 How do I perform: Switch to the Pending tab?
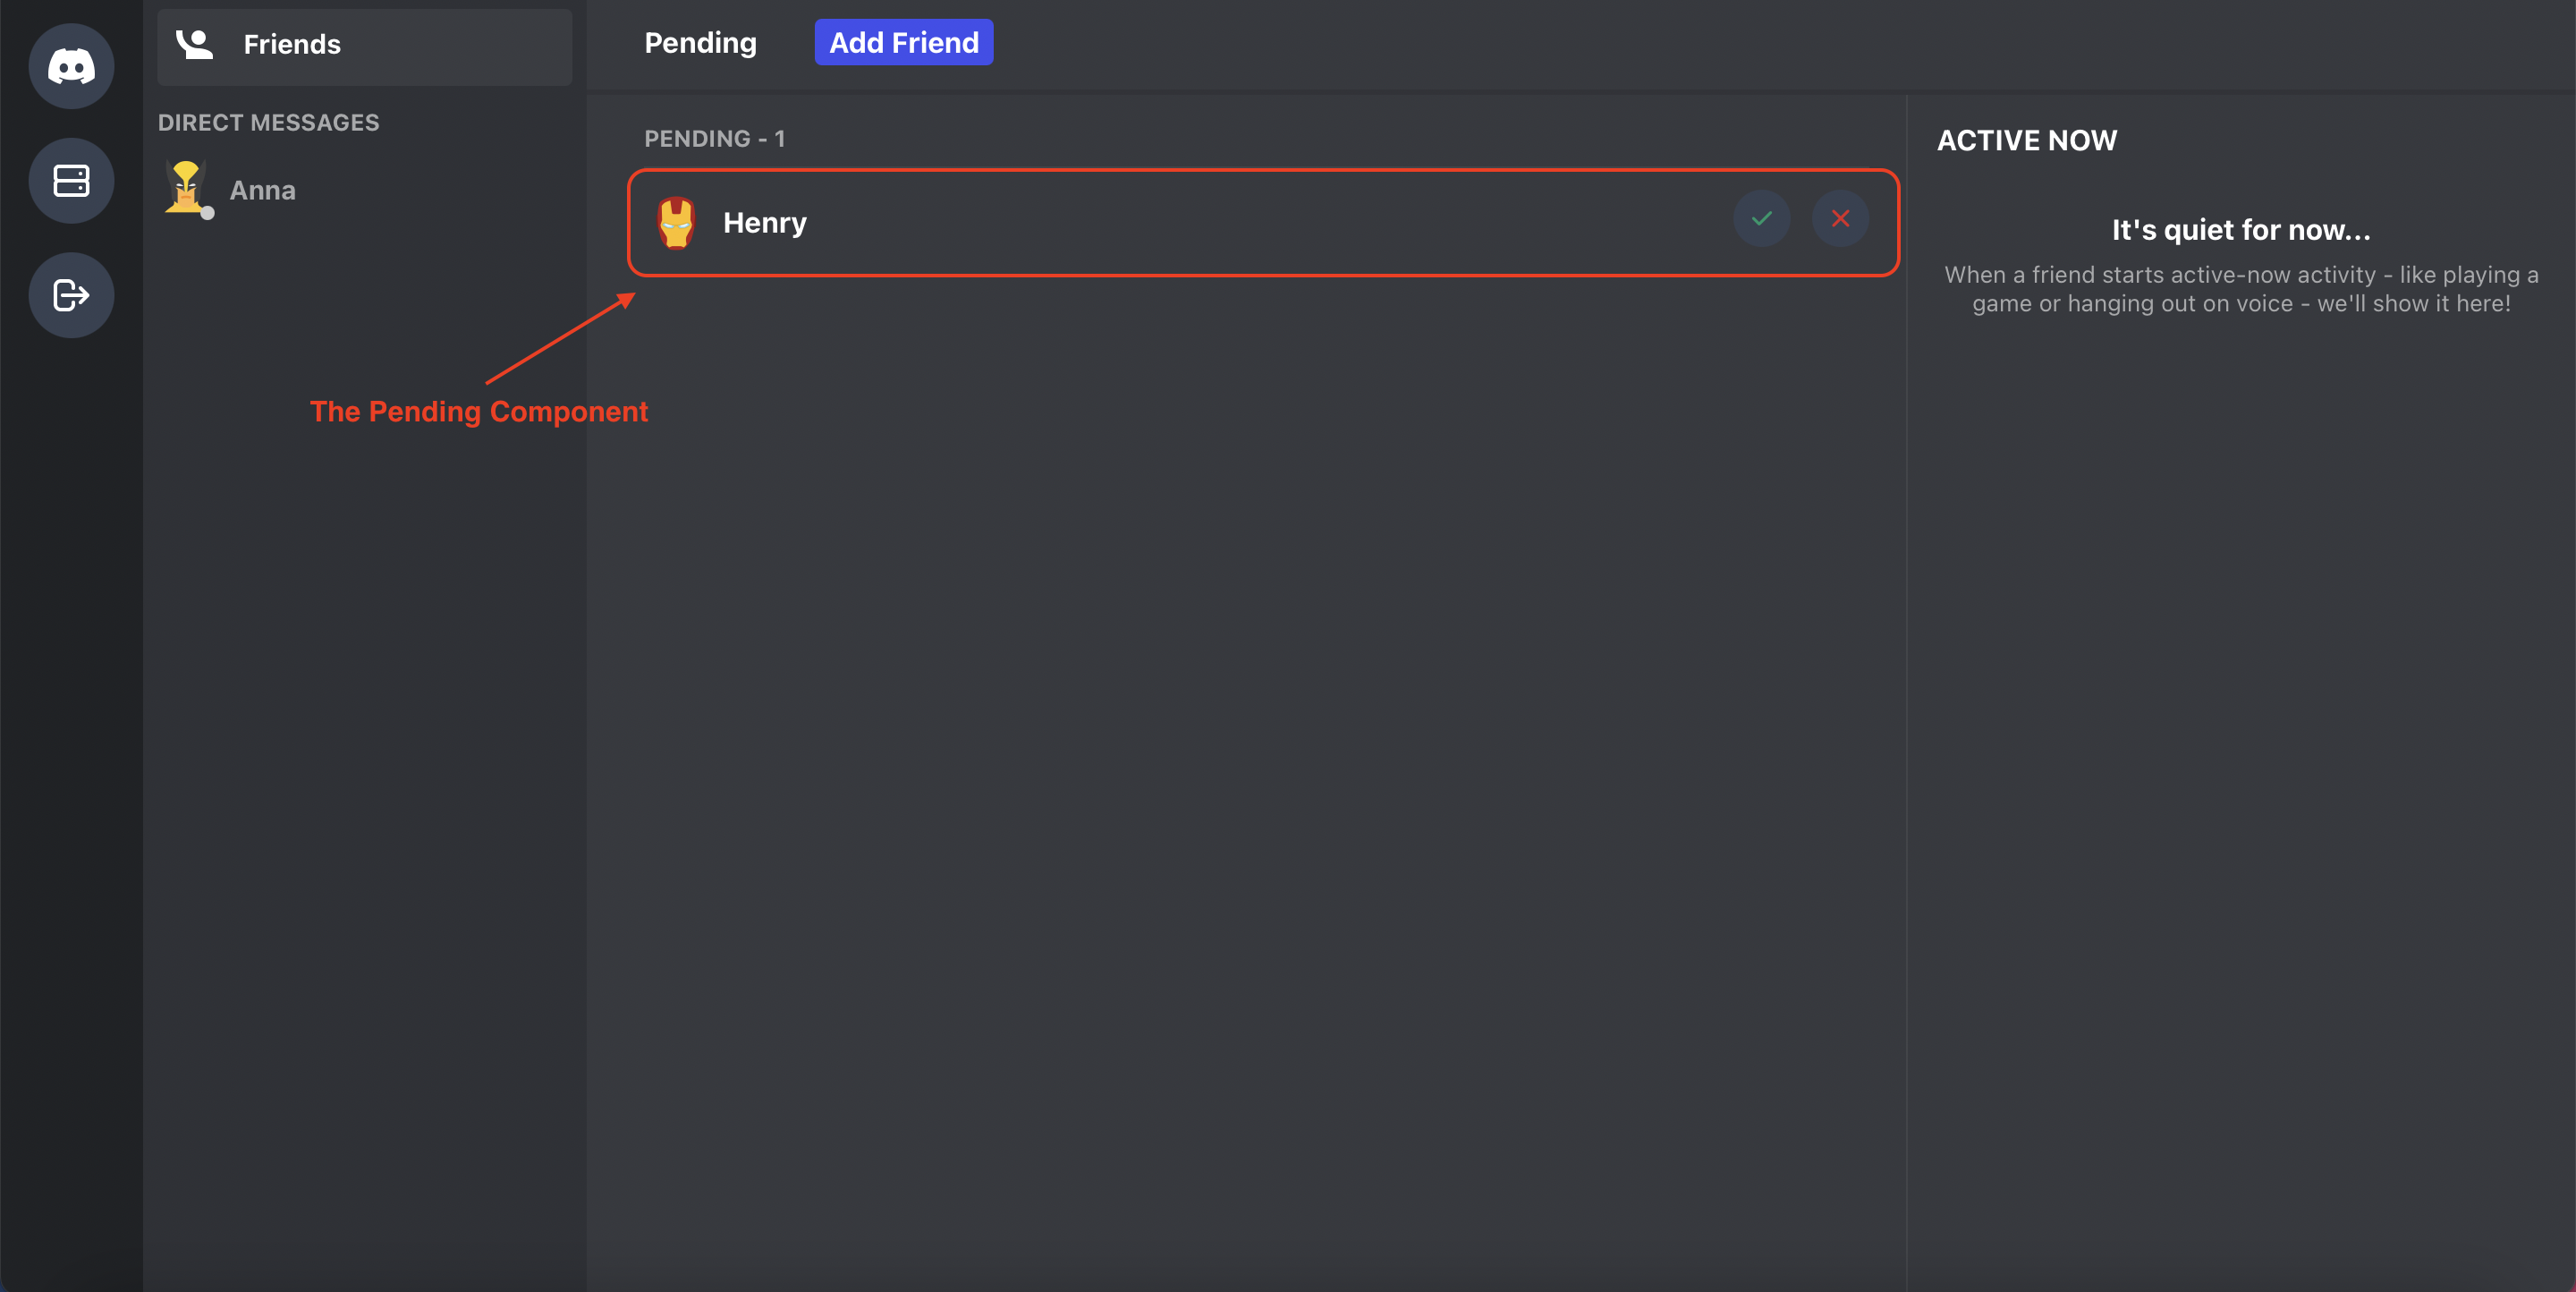pyautogui.click(x=700, y=43)
